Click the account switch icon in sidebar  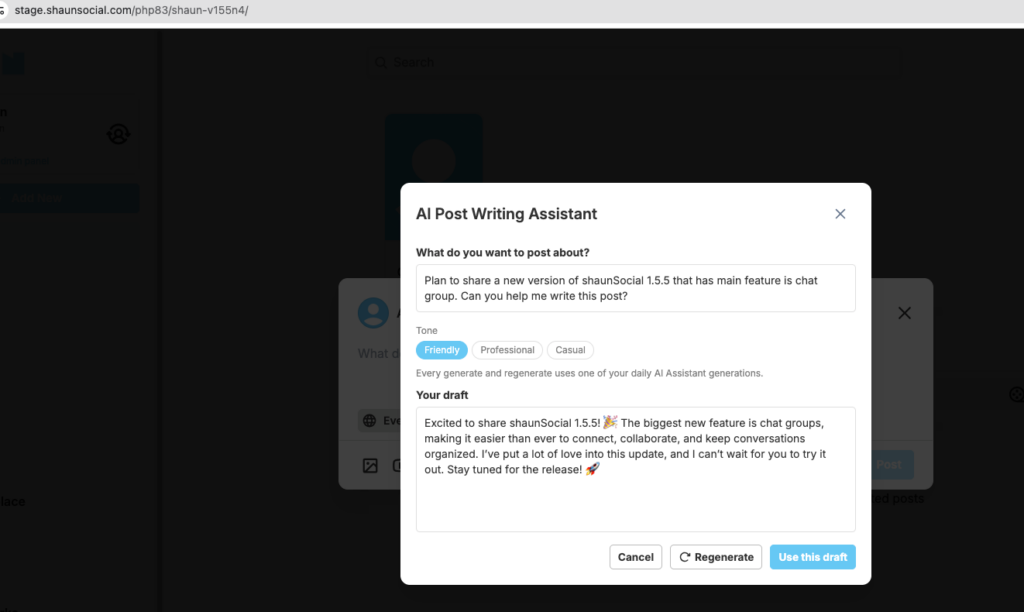[x=118, y=134]
